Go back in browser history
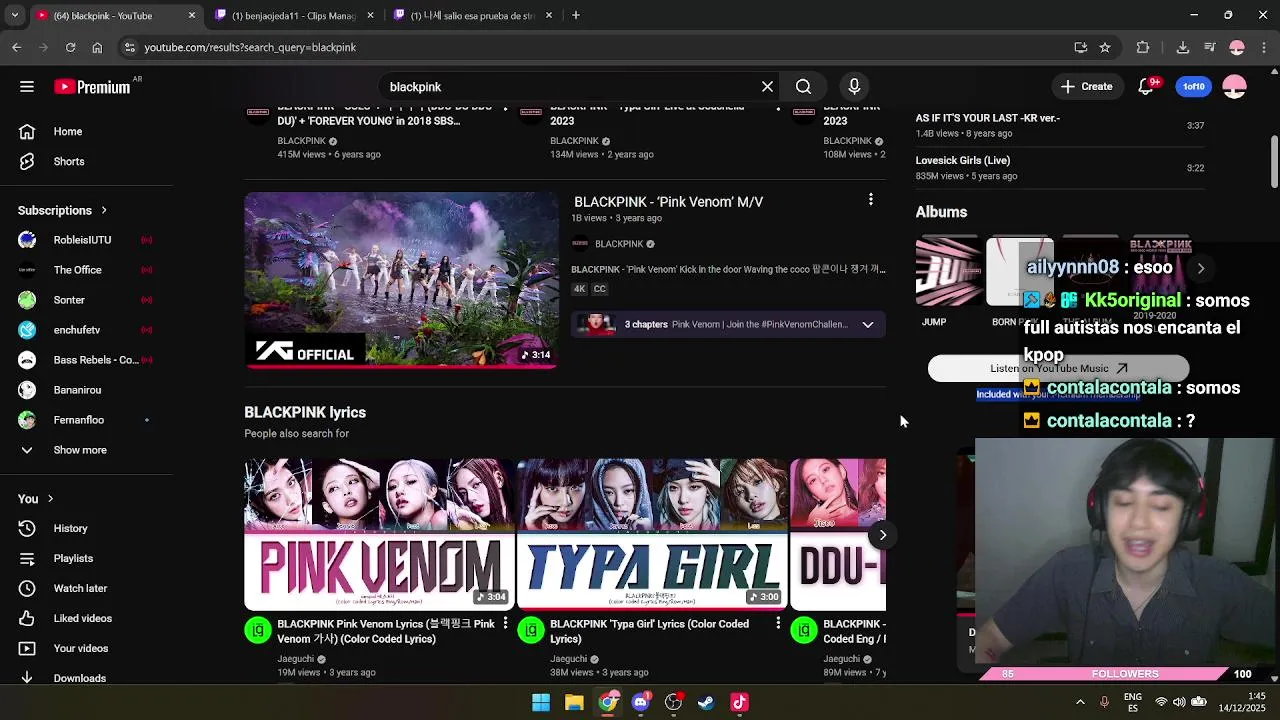Screen dimensions: 1280x720 16,47
